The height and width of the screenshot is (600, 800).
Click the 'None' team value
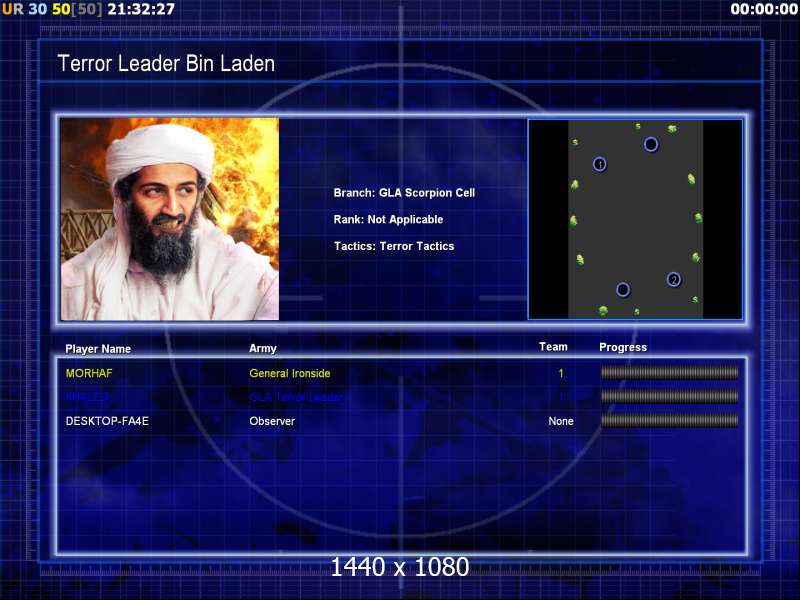pos(561,421)
